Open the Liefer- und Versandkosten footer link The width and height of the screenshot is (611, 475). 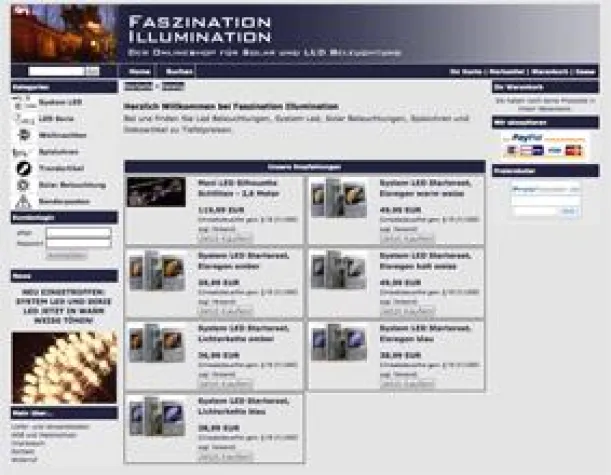50,427
